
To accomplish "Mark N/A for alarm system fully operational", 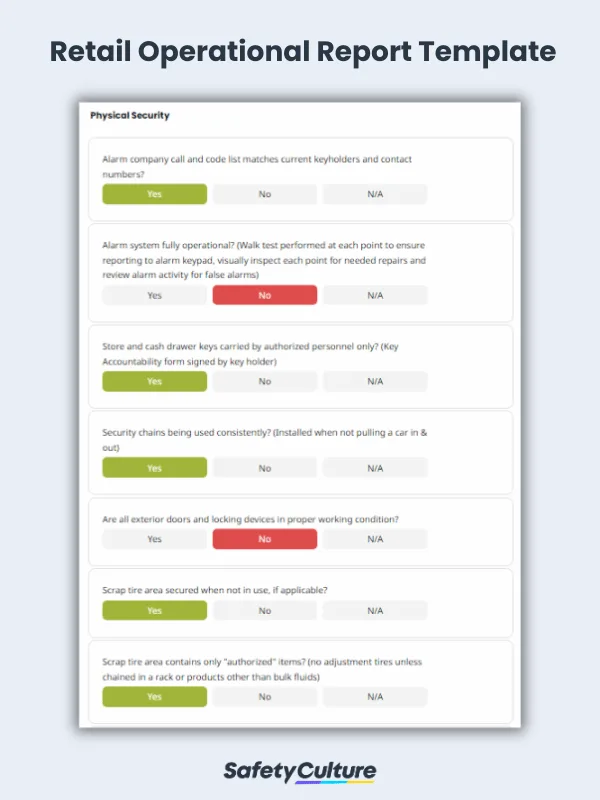I will click(x=375, y=295).
